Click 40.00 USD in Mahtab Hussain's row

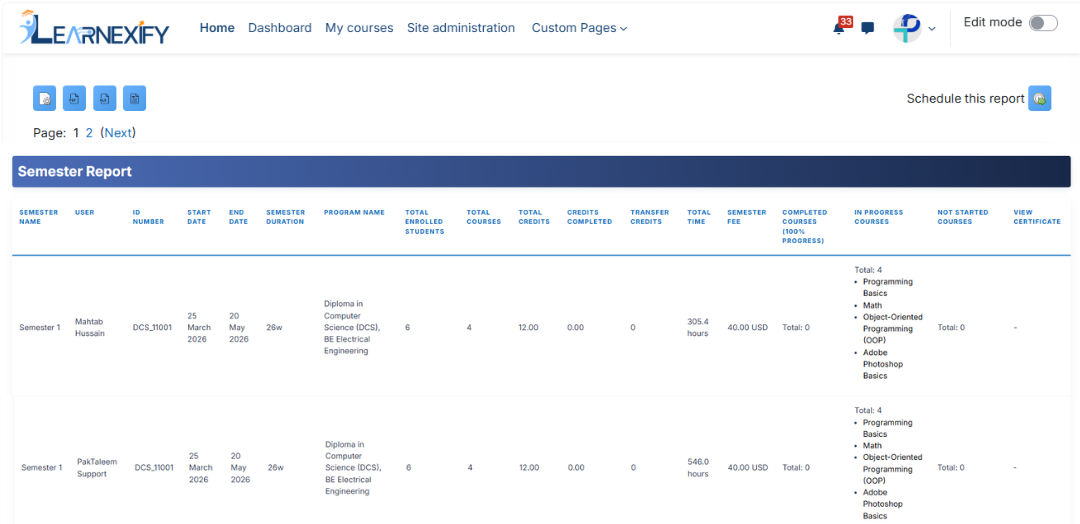pos(747,328)
